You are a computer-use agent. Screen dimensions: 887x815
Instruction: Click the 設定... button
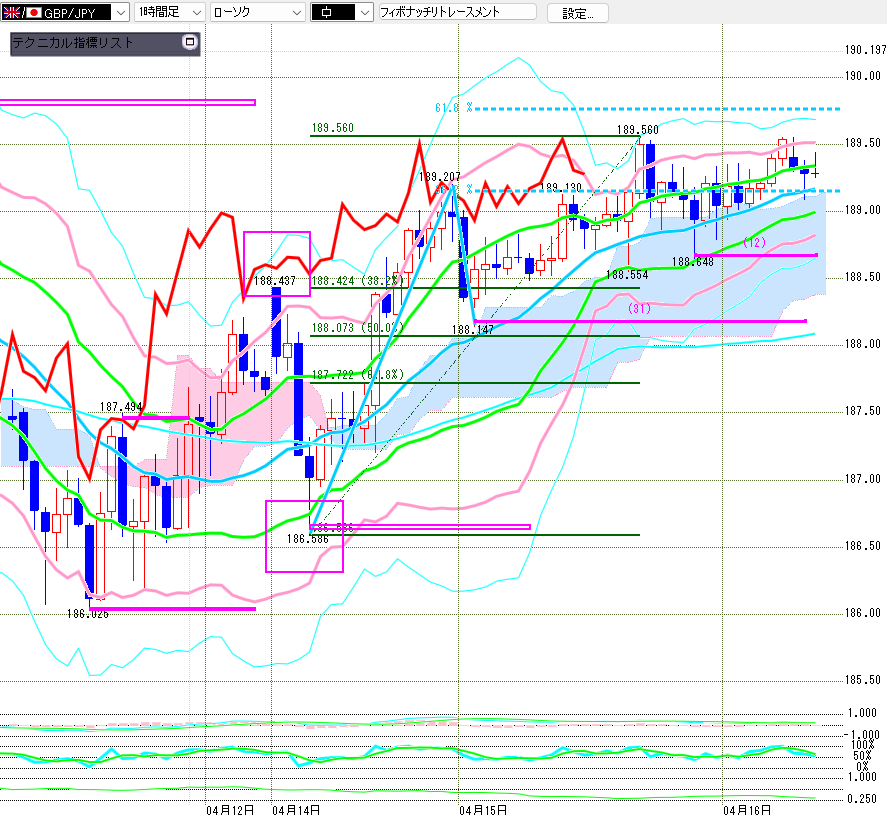[x=578, y=13]
